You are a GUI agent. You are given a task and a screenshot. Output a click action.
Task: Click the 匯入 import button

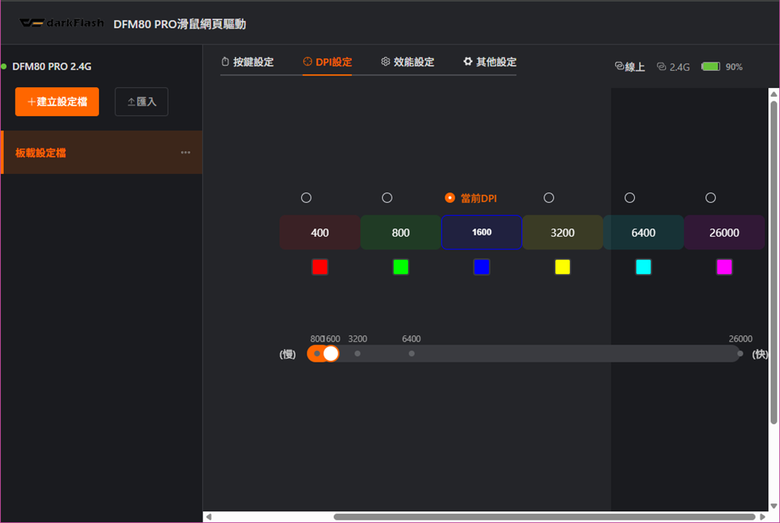pos(141,102)
